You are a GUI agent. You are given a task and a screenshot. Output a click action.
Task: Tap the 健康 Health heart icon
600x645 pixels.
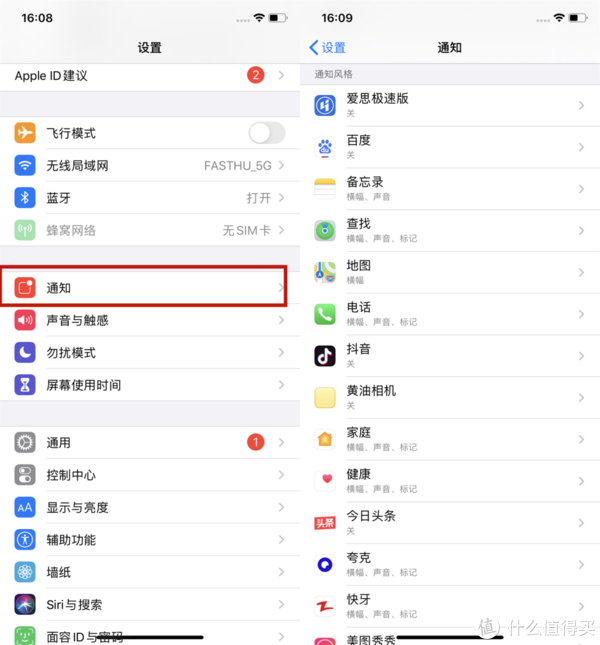point(325,481)
